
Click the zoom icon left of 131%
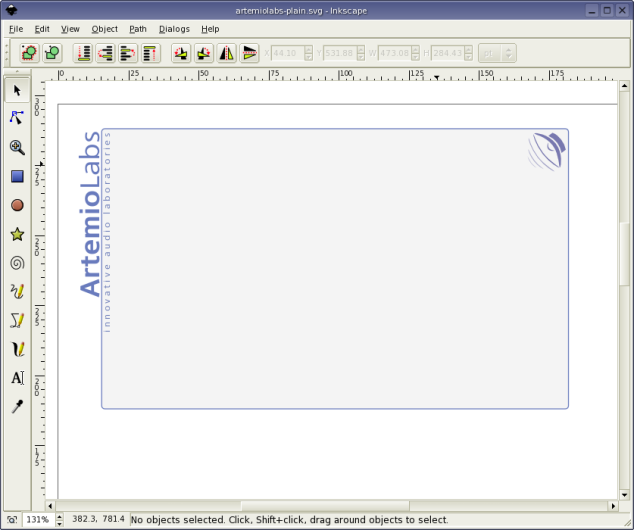tap(12, 519)
